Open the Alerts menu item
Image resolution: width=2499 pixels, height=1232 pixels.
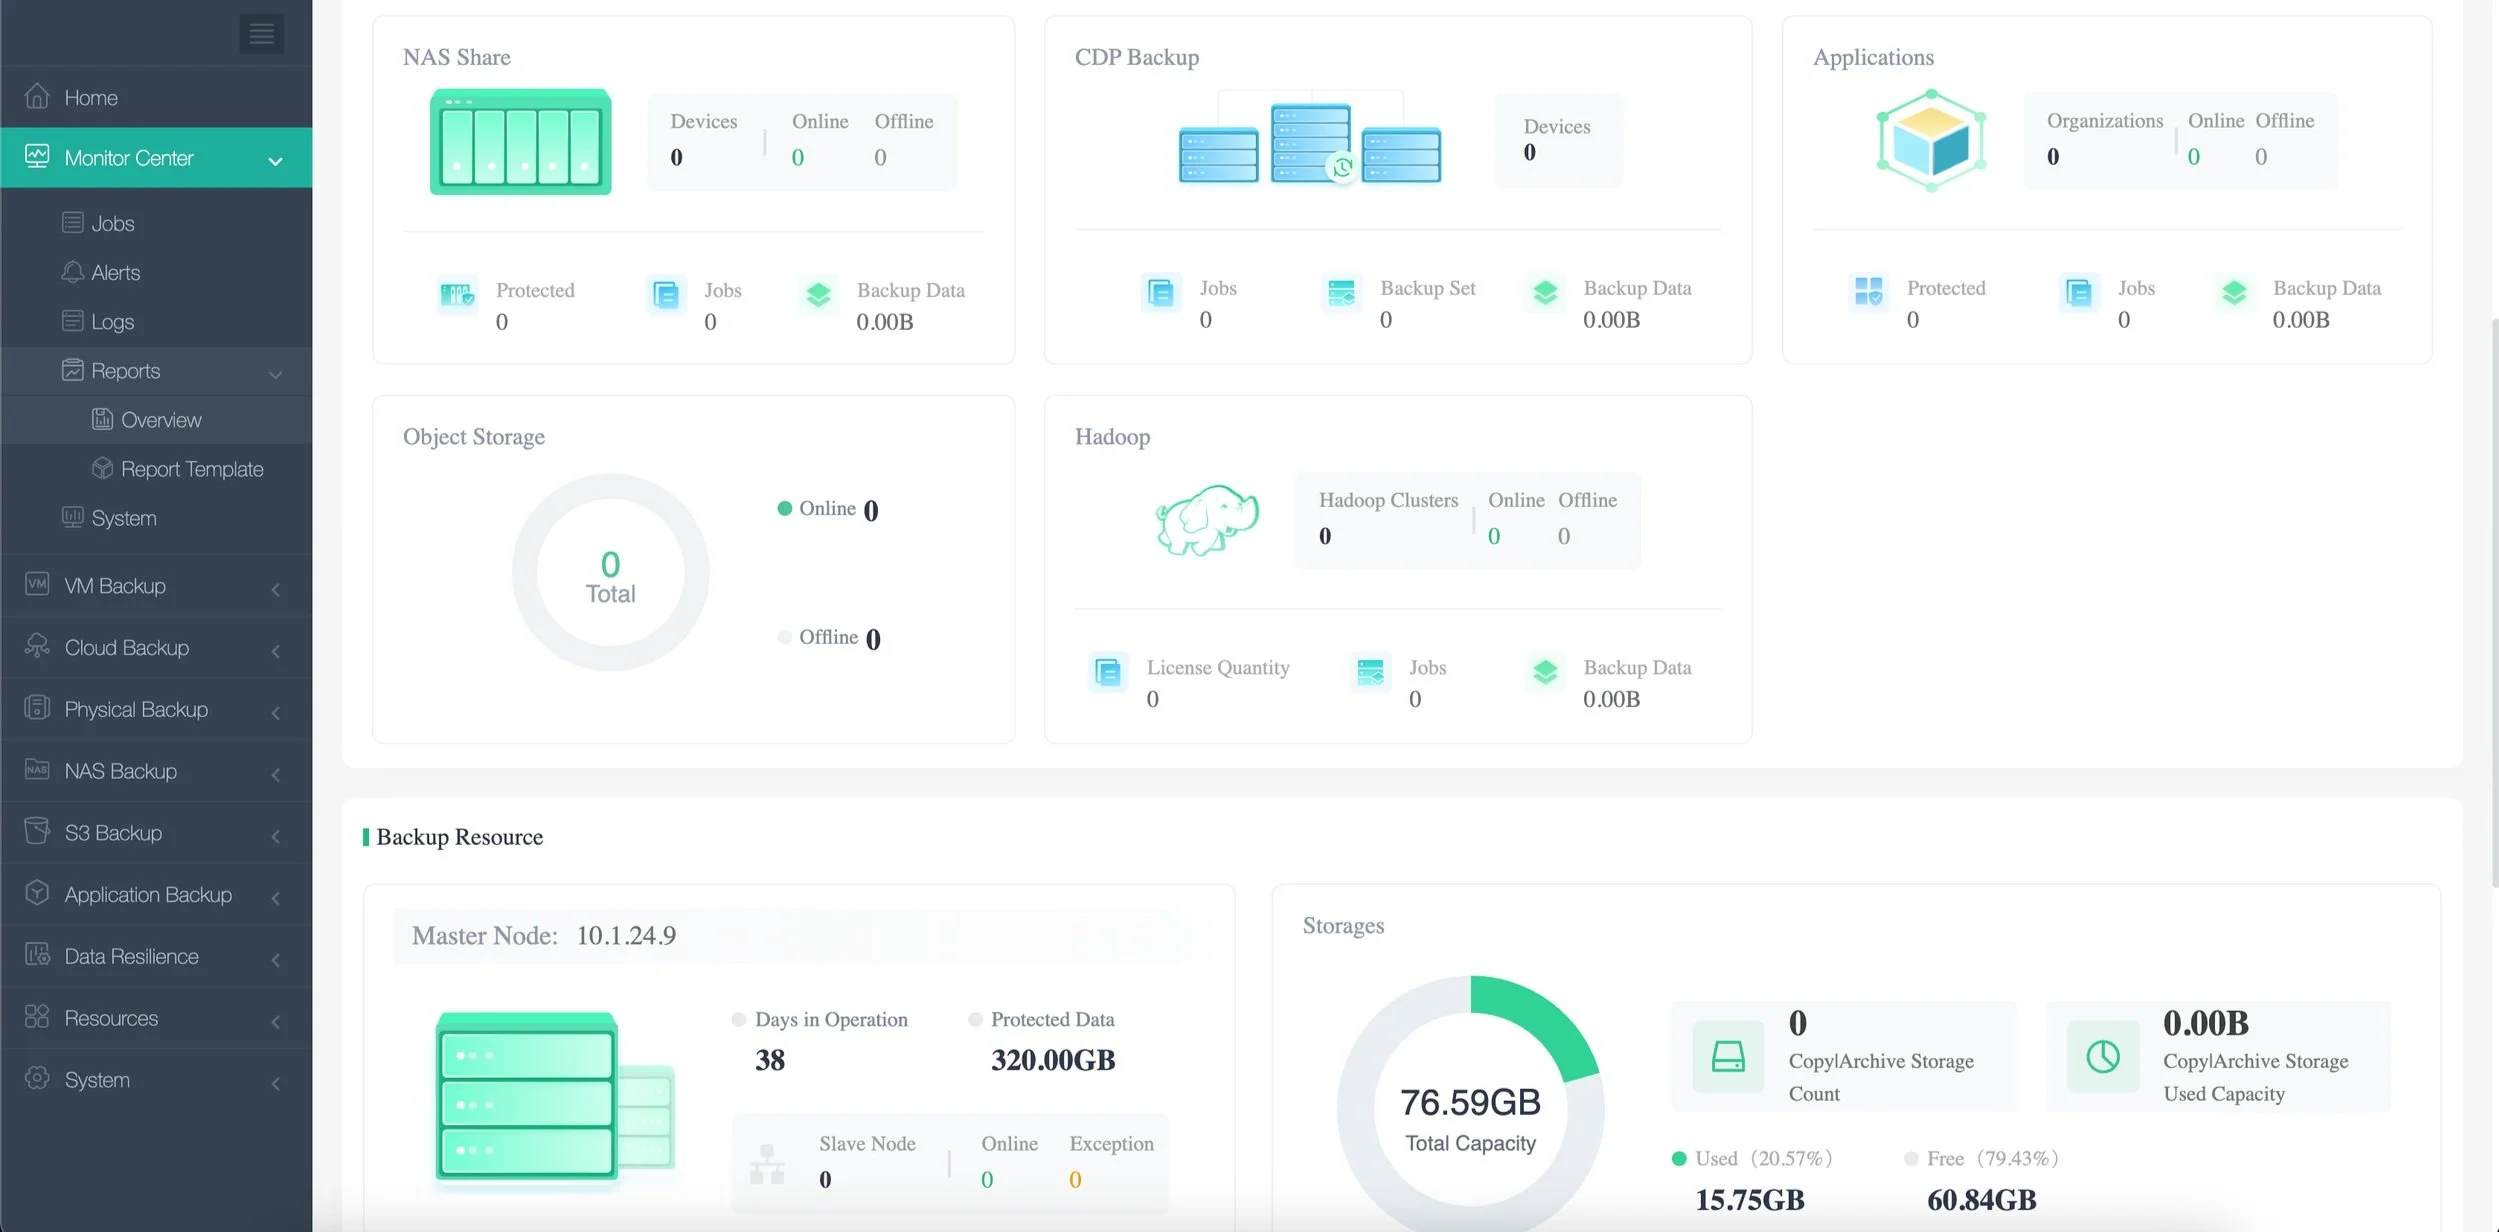(x=115, y=272)
